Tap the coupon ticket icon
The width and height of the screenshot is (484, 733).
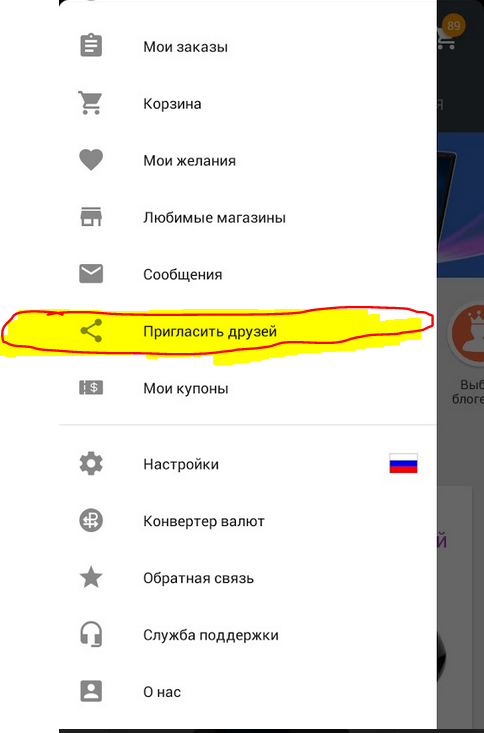click(91, 387)
